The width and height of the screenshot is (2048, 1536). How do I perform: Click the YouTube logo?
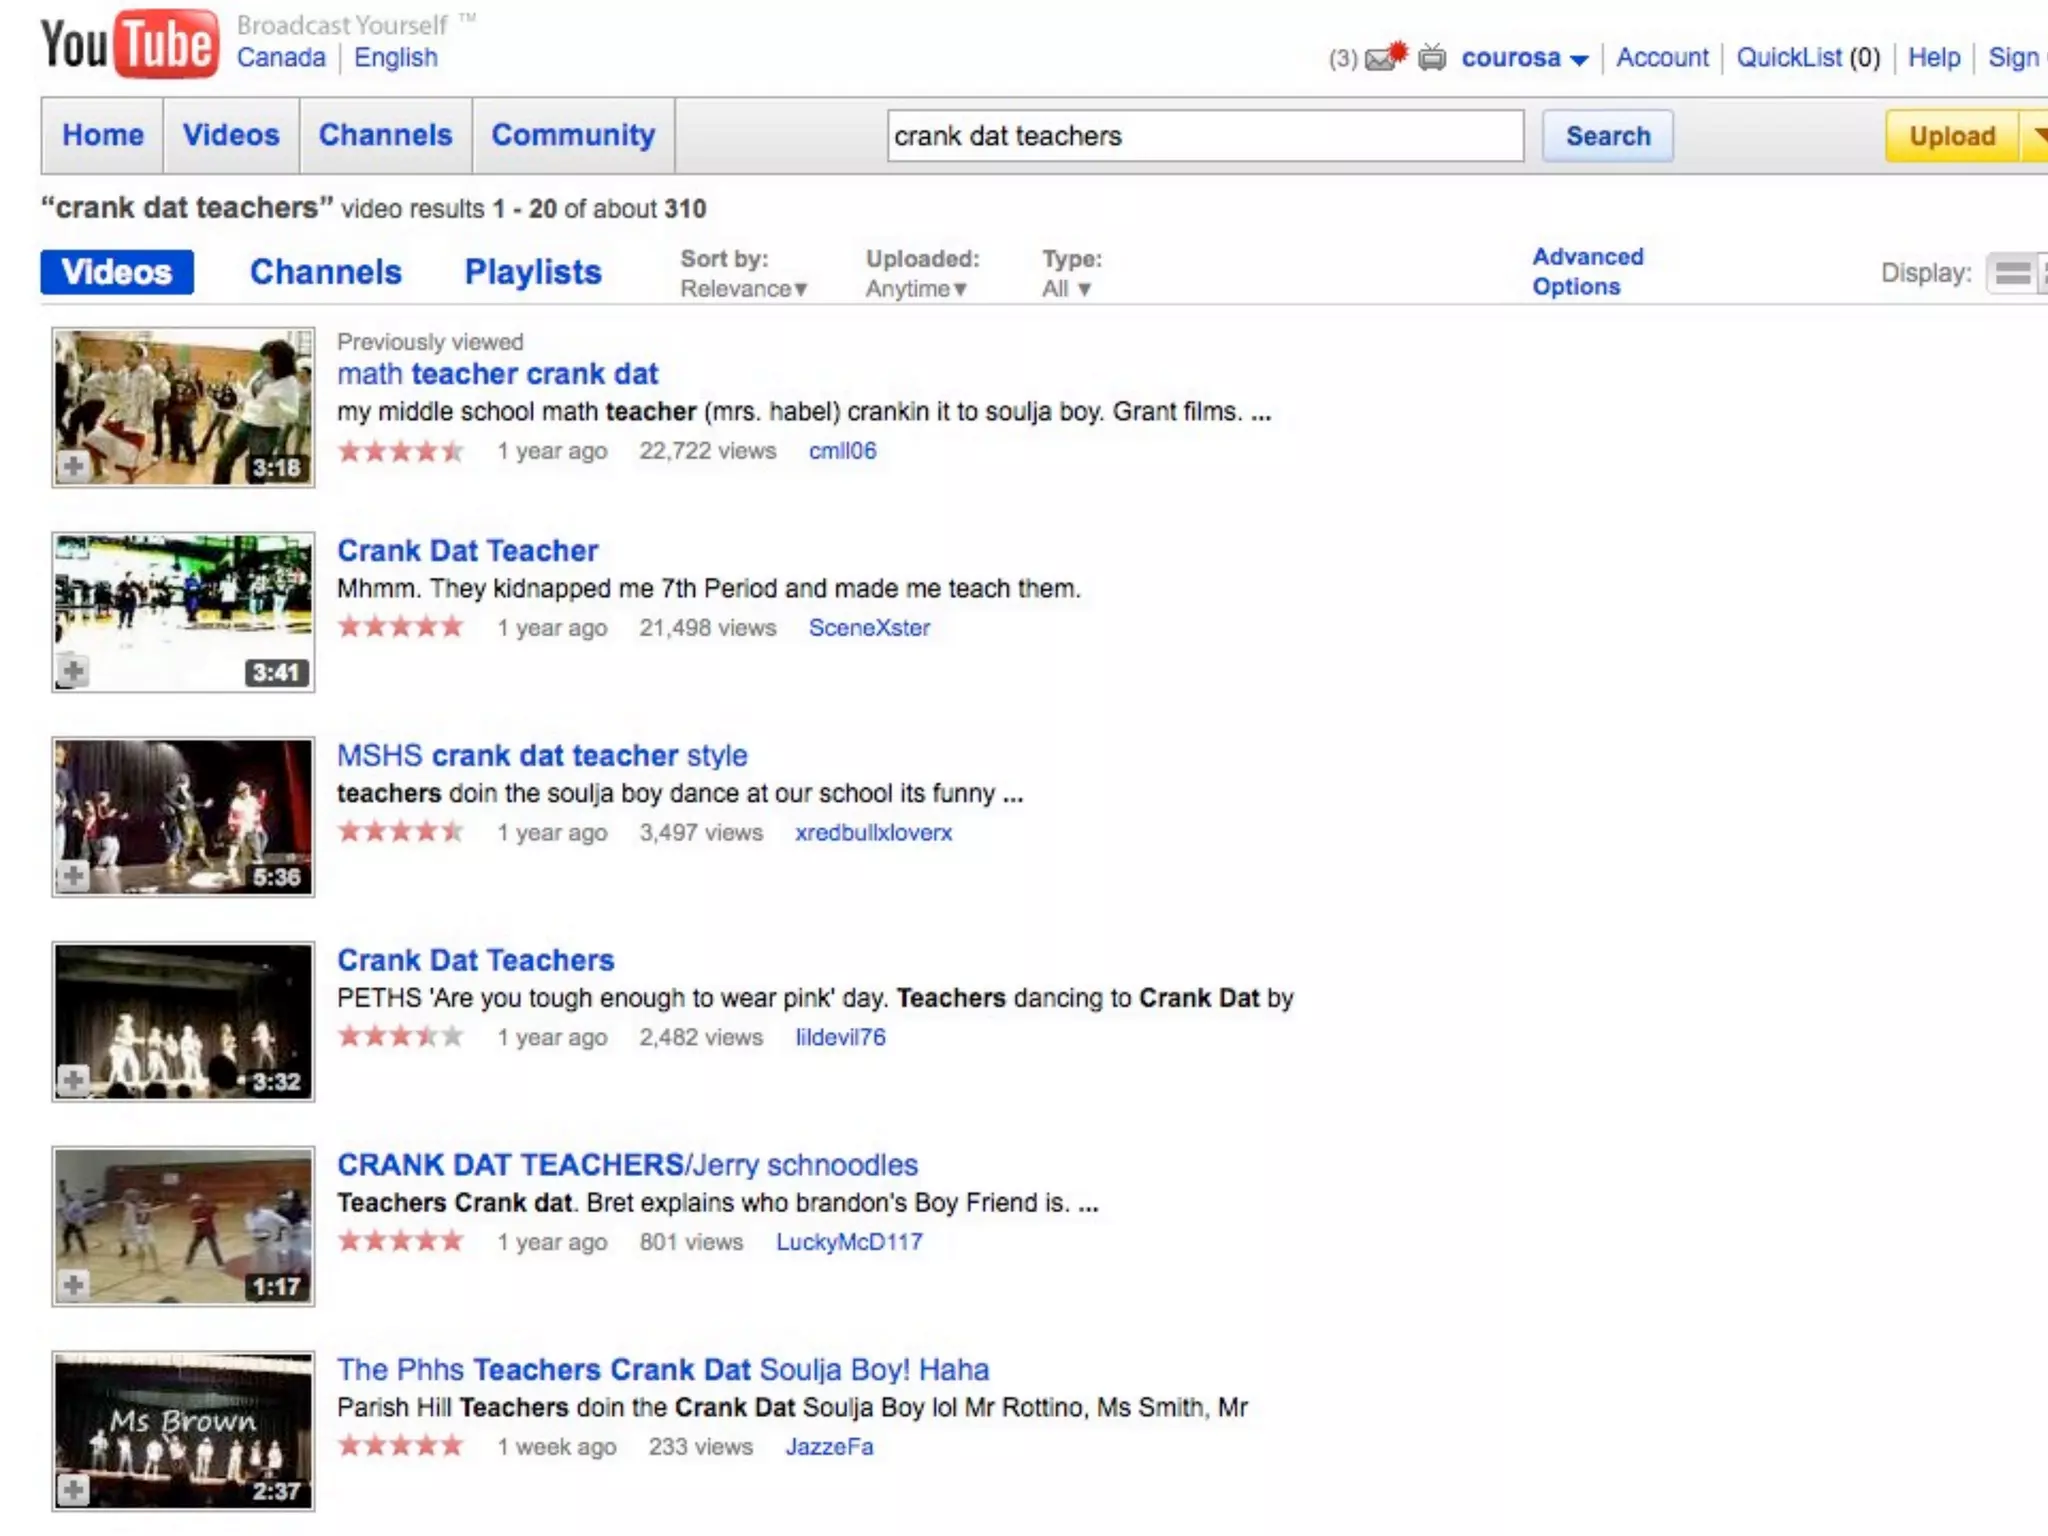pos(129,44)
